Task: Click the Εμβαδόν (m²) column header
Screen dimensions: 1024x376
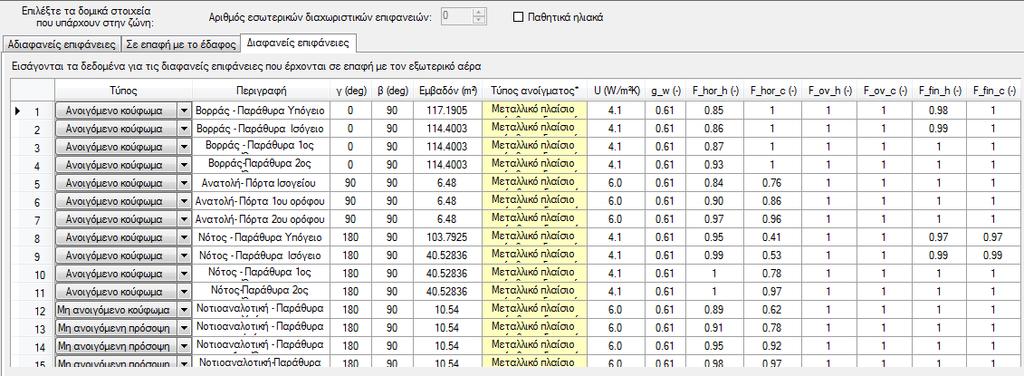Action: coord(449,90)
